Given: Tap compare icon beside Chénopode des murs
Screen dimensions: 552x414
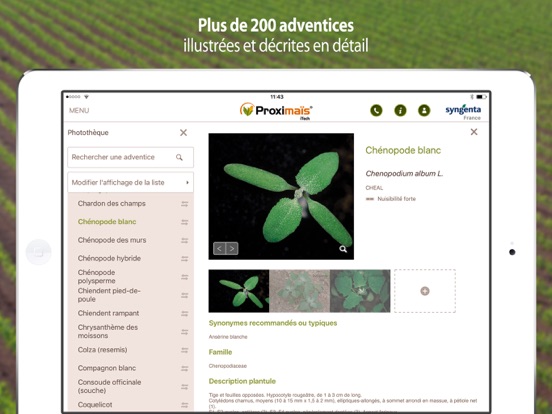Looking at the screenshot, I should pos(185,240).
